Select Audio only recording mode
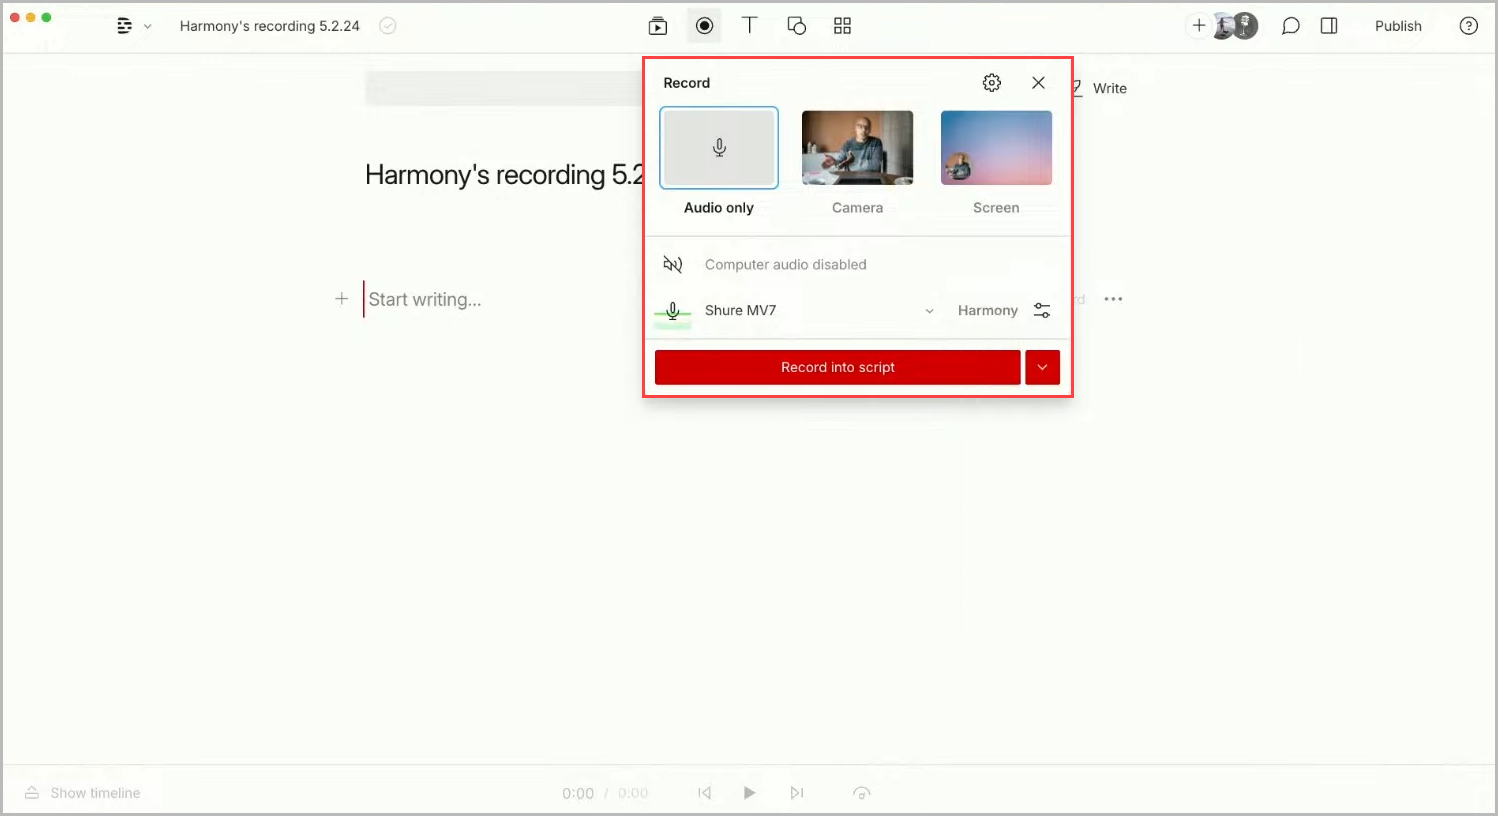Image resolution: width=1498 pixels, height=816 pixels. (x=718, y=147)
